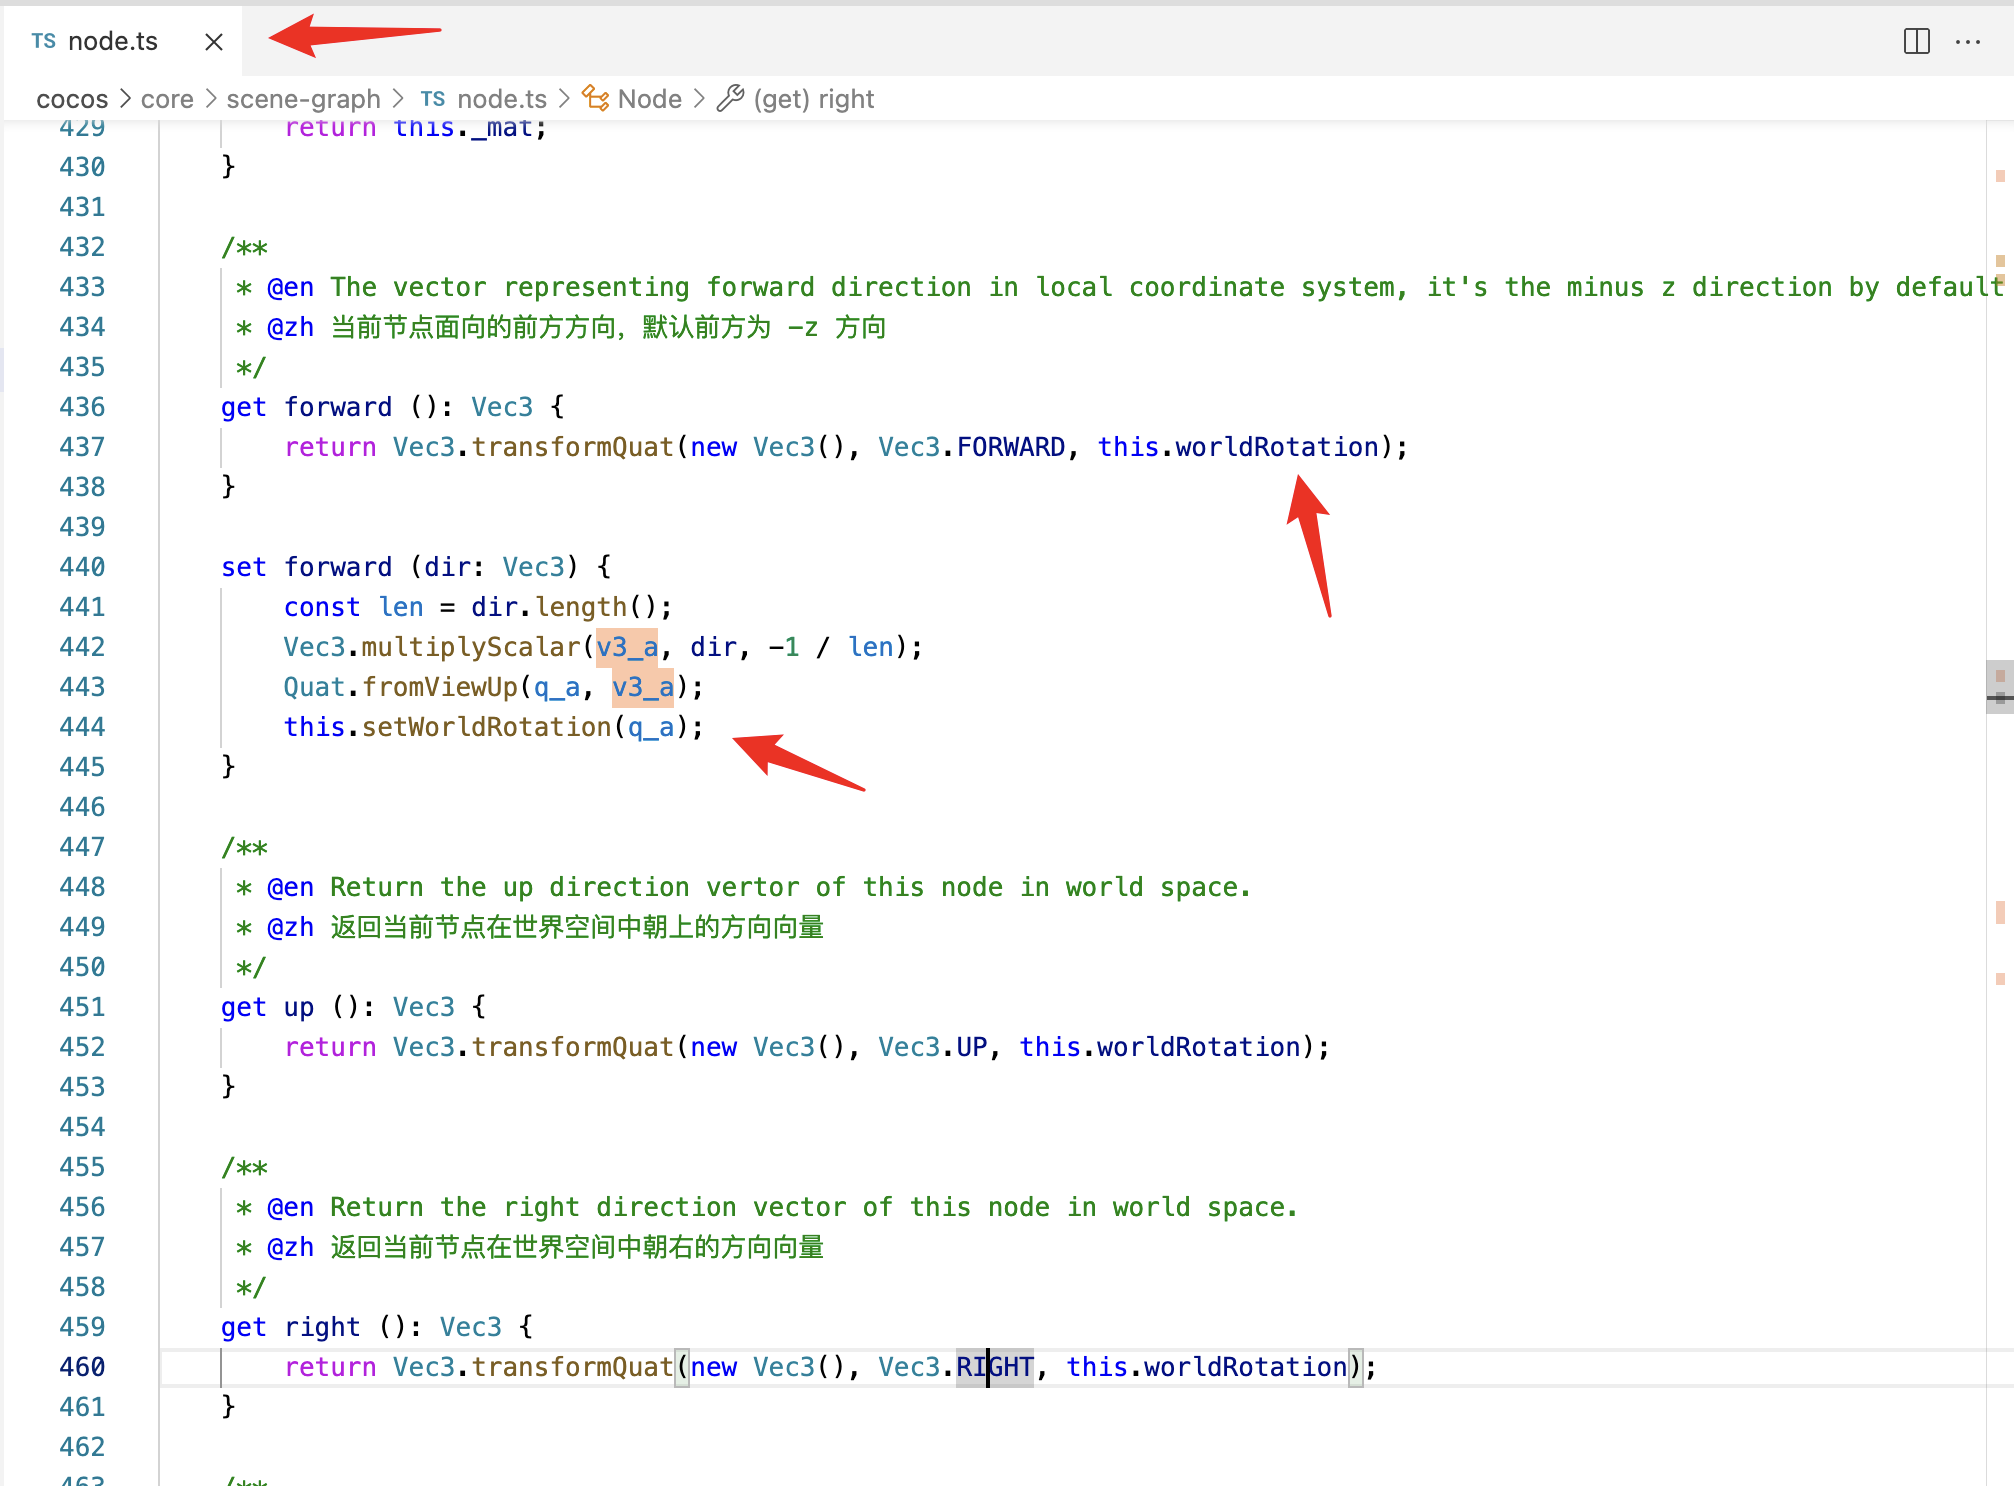The width and height of the screenshot is (2014, 1486).
Task: Click the Node class icon in breadcrumb
Action: pyautogui.click(x=596, y=98)
